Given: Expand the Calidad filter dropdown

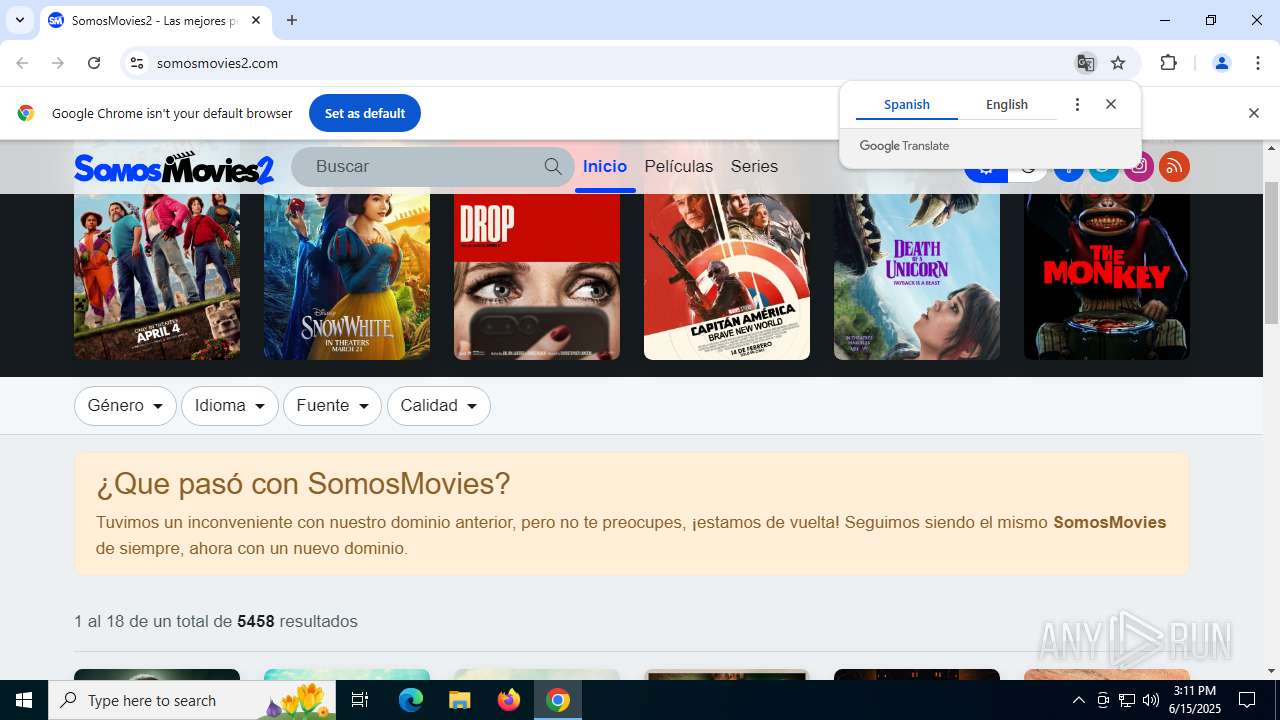Looking at the screenshot, I should pyautogui.click(x=439, y=406).
